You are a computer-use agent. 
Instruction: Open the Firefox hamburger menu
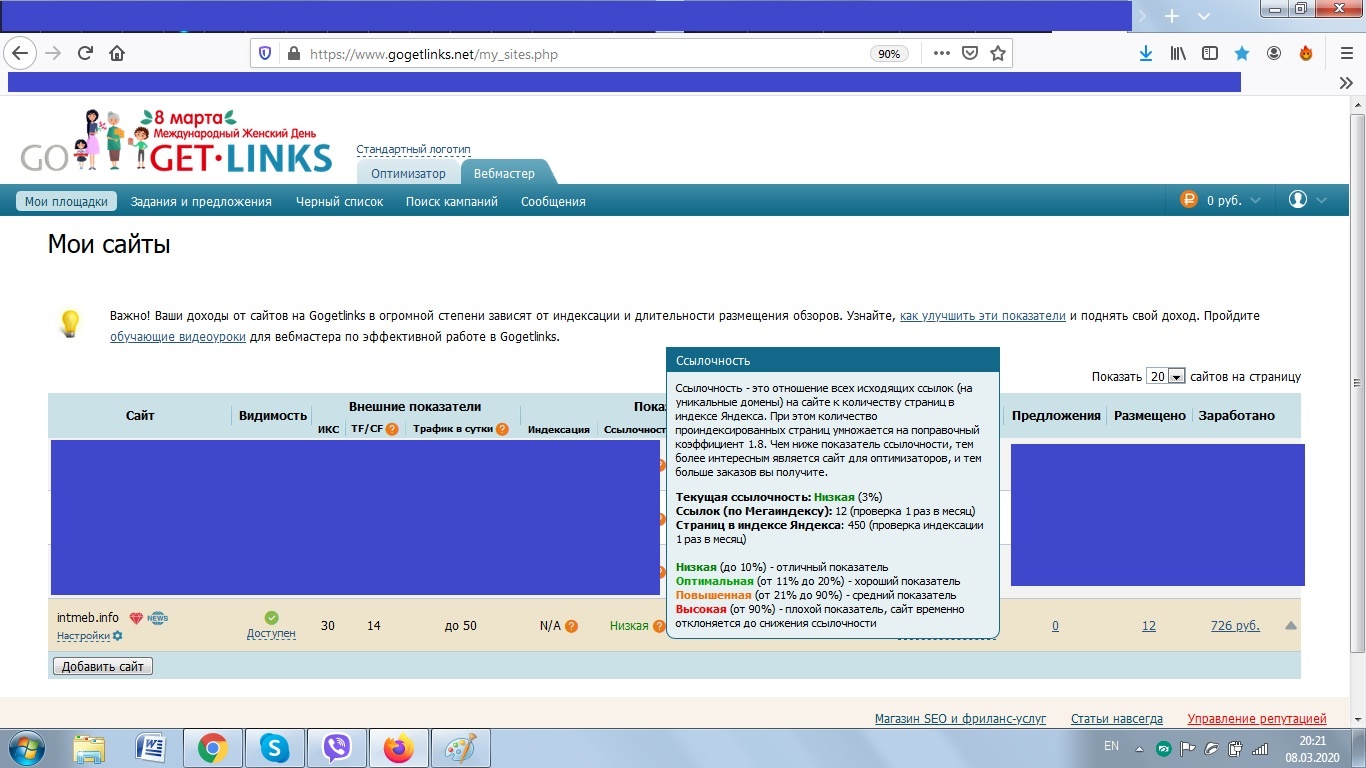1346,53
